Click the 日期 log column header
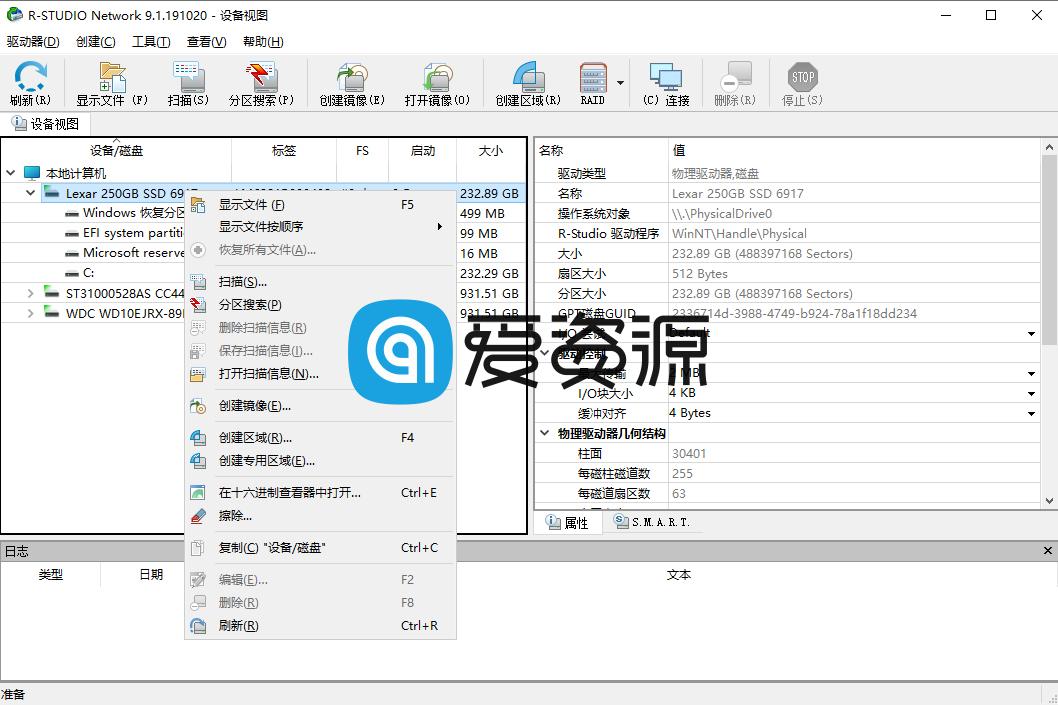This screenshot has height=705, width=1058. 151,575
